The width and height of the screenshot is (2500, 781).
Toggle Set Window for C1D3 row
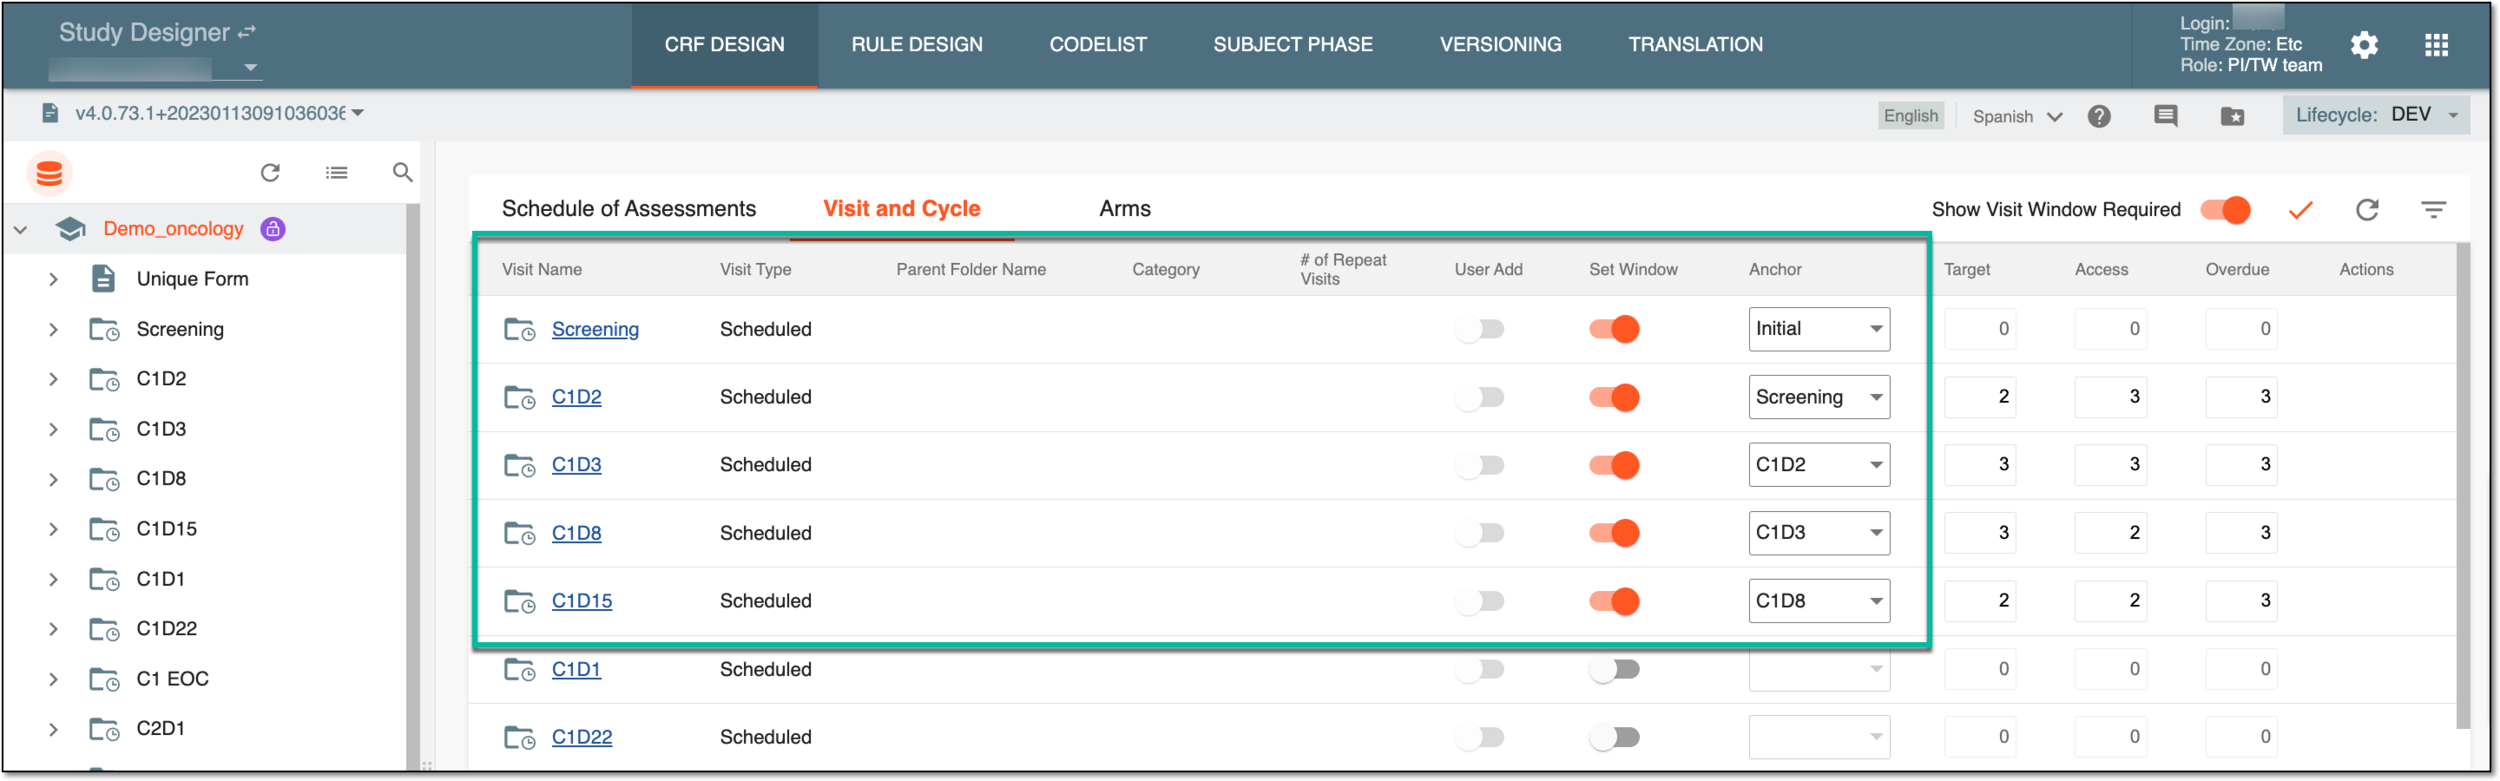(1614, 465)
